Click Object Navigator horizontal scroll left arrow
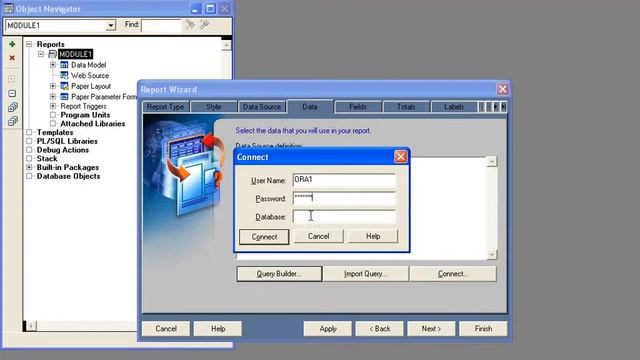Image resolution: width=640 pixels, height=360 pixels. point(31,325)
